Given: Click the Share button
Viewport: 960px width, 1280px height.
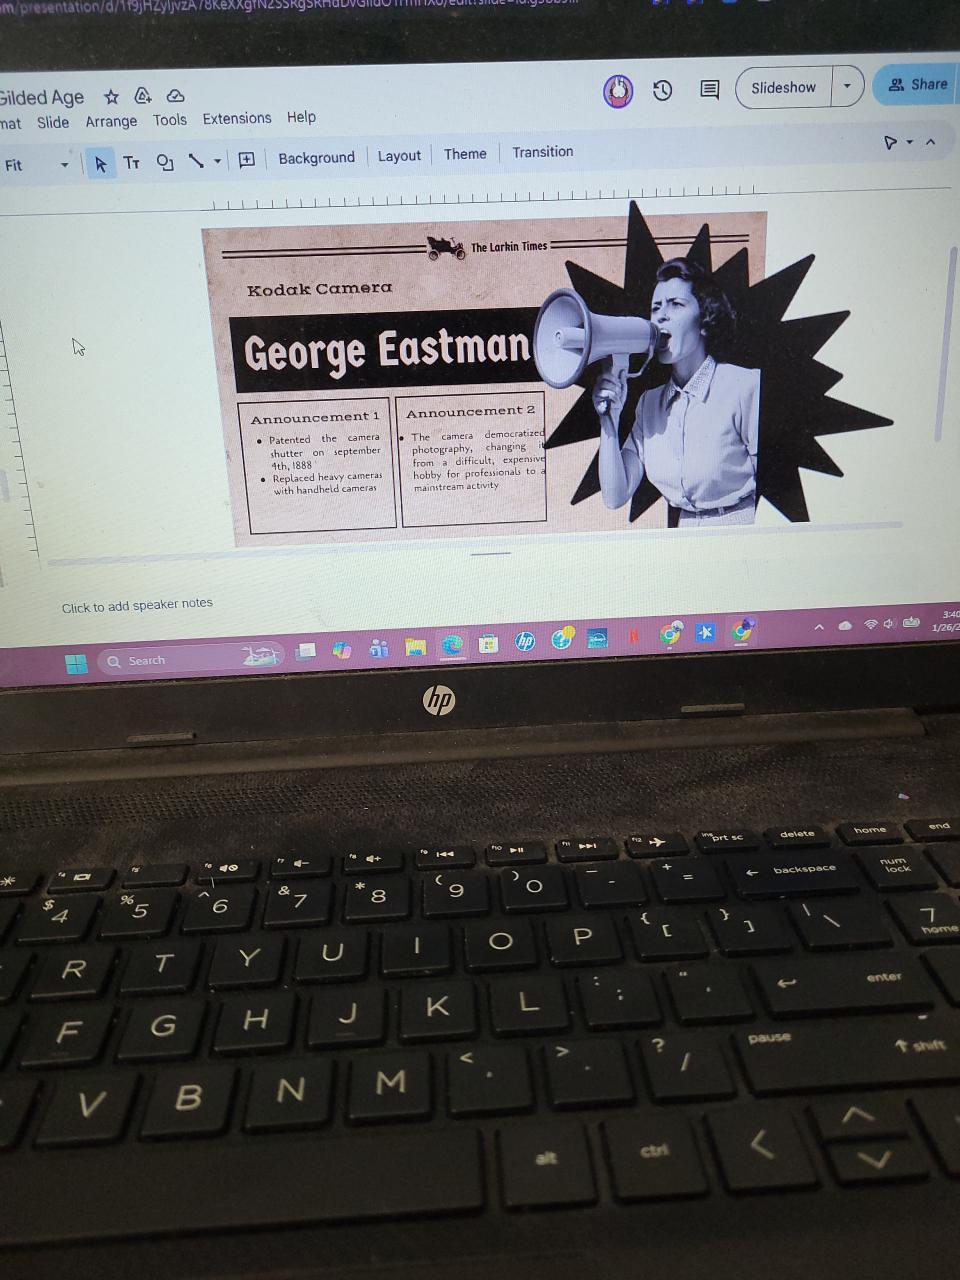Looking at the screenshot, I should [917, 85].
